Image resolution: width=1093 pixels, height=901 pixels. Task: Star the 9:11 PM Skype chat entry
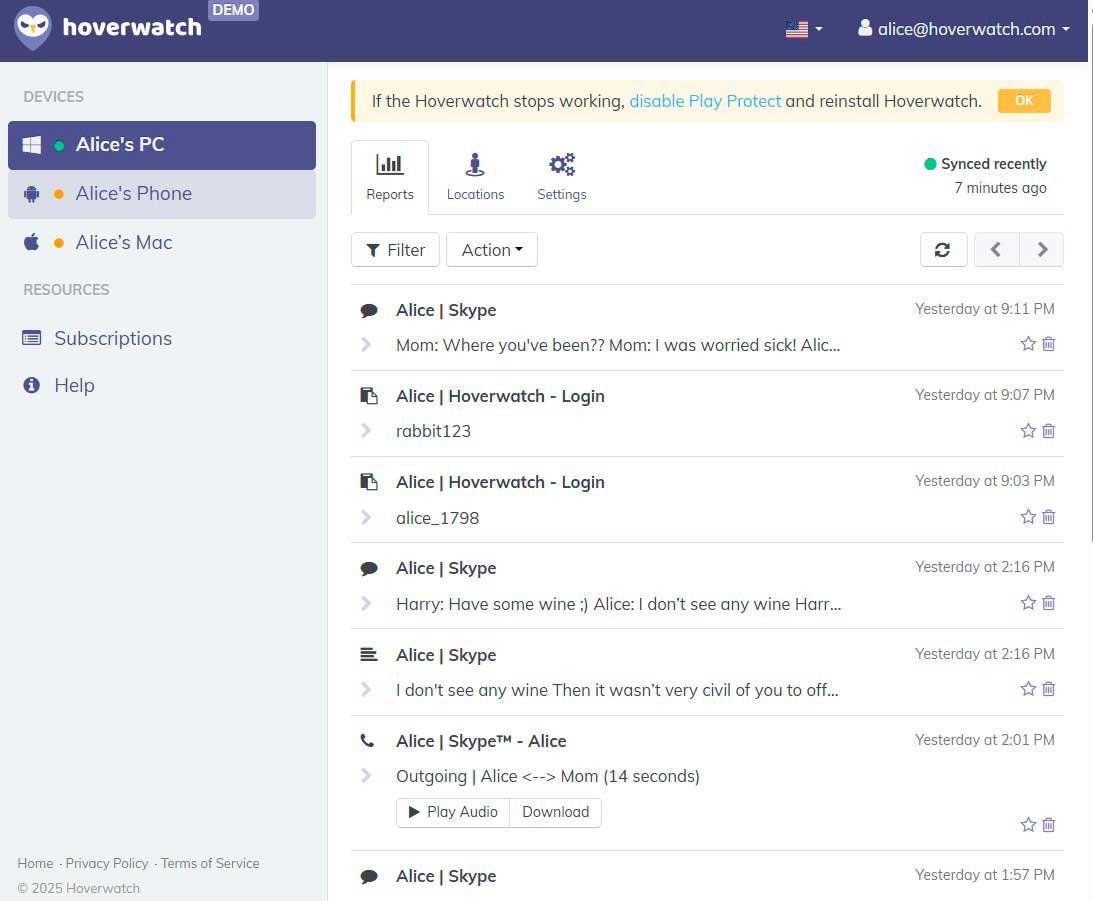[x=1028, y=344]
